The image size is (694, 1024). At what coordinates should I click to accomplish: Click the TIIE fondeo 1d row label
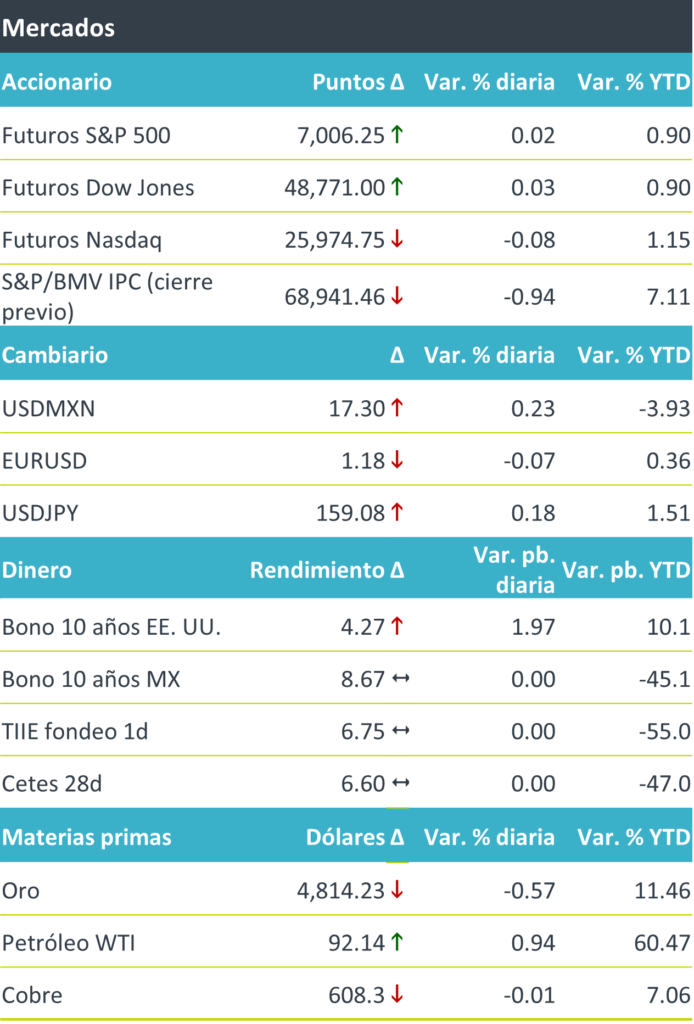75,731
